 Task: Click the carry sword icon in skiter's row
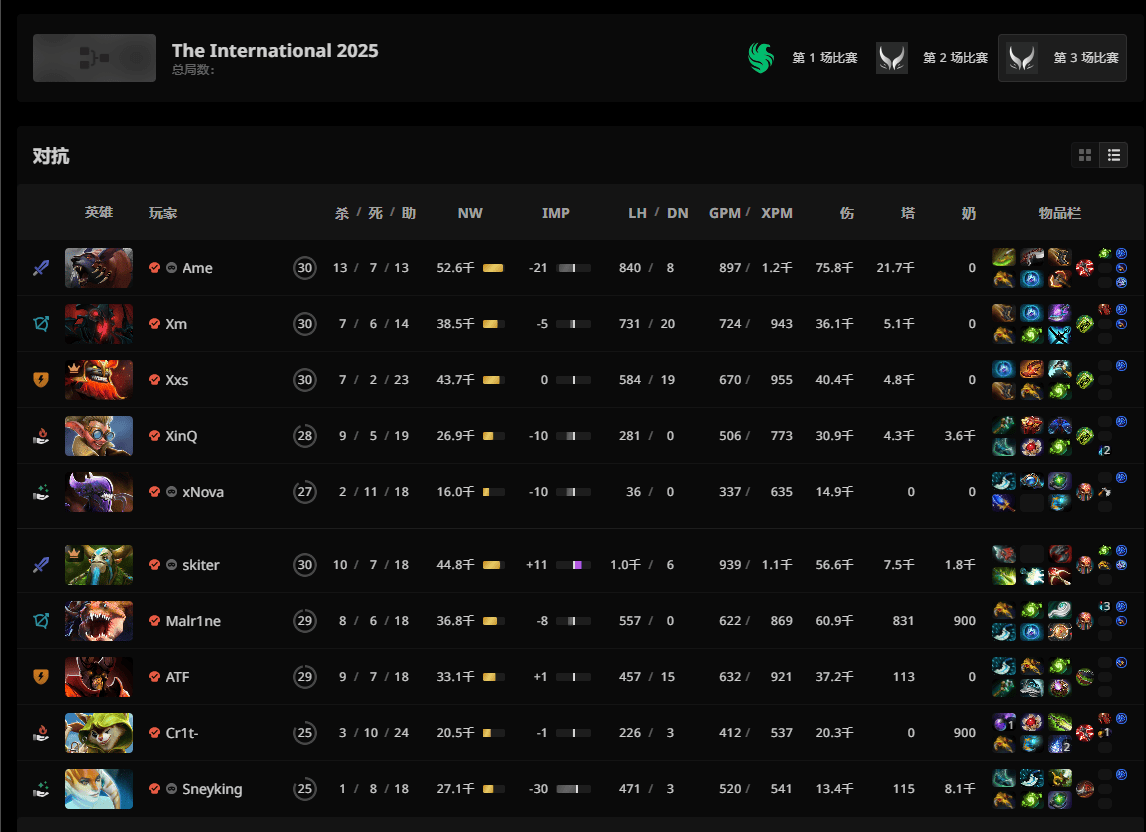[41, 565]
